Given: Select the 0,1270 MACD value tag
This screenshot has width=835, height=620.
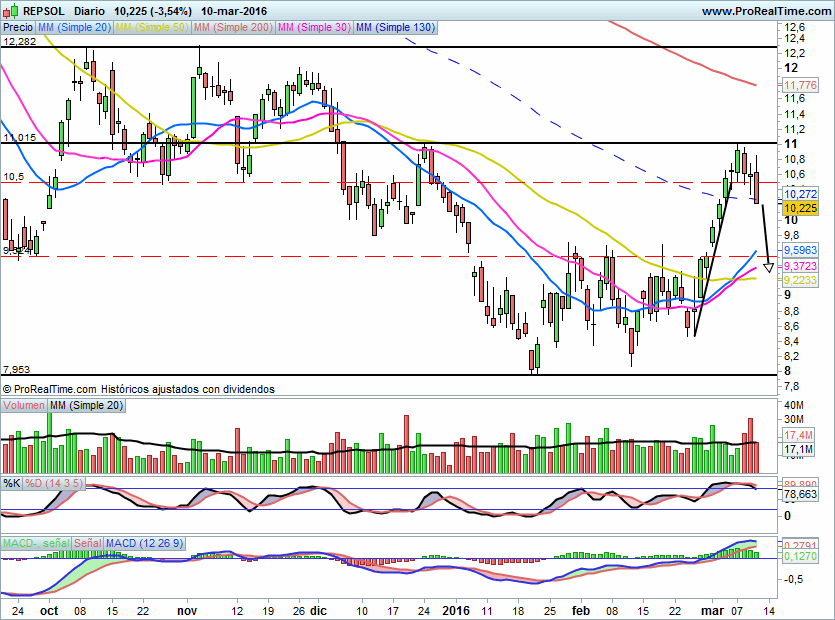Looking at the screenshot, I should 800,556.
